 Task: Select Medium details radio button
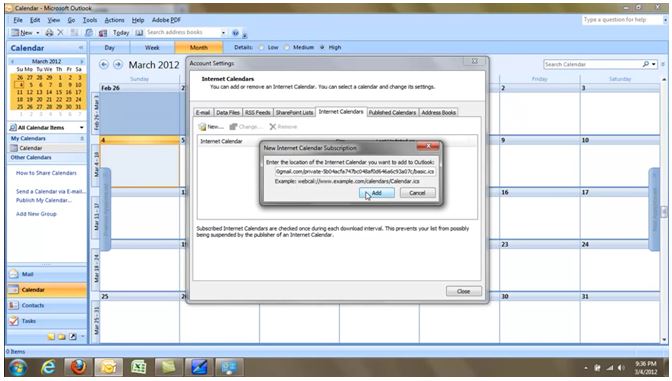tap(287, 48)
